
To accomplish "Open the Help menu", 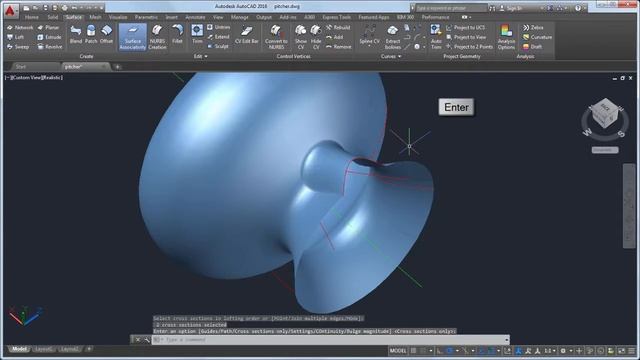I will coord(578,8).
